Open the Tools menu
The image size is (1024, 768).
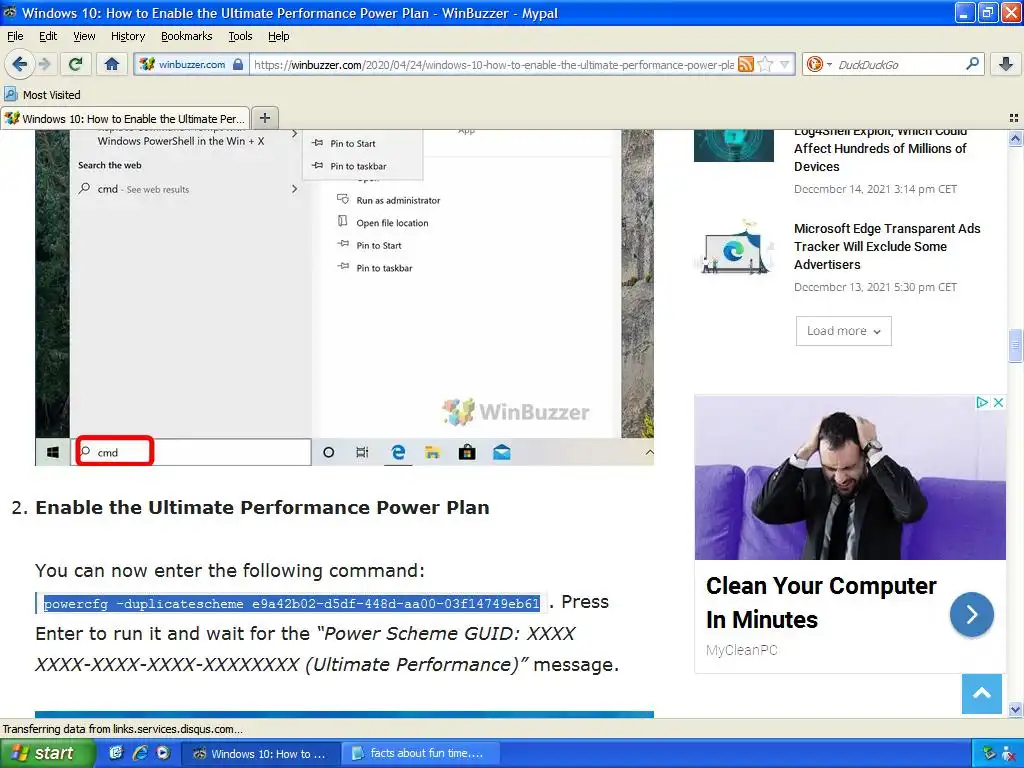click(x=240, y=36)
